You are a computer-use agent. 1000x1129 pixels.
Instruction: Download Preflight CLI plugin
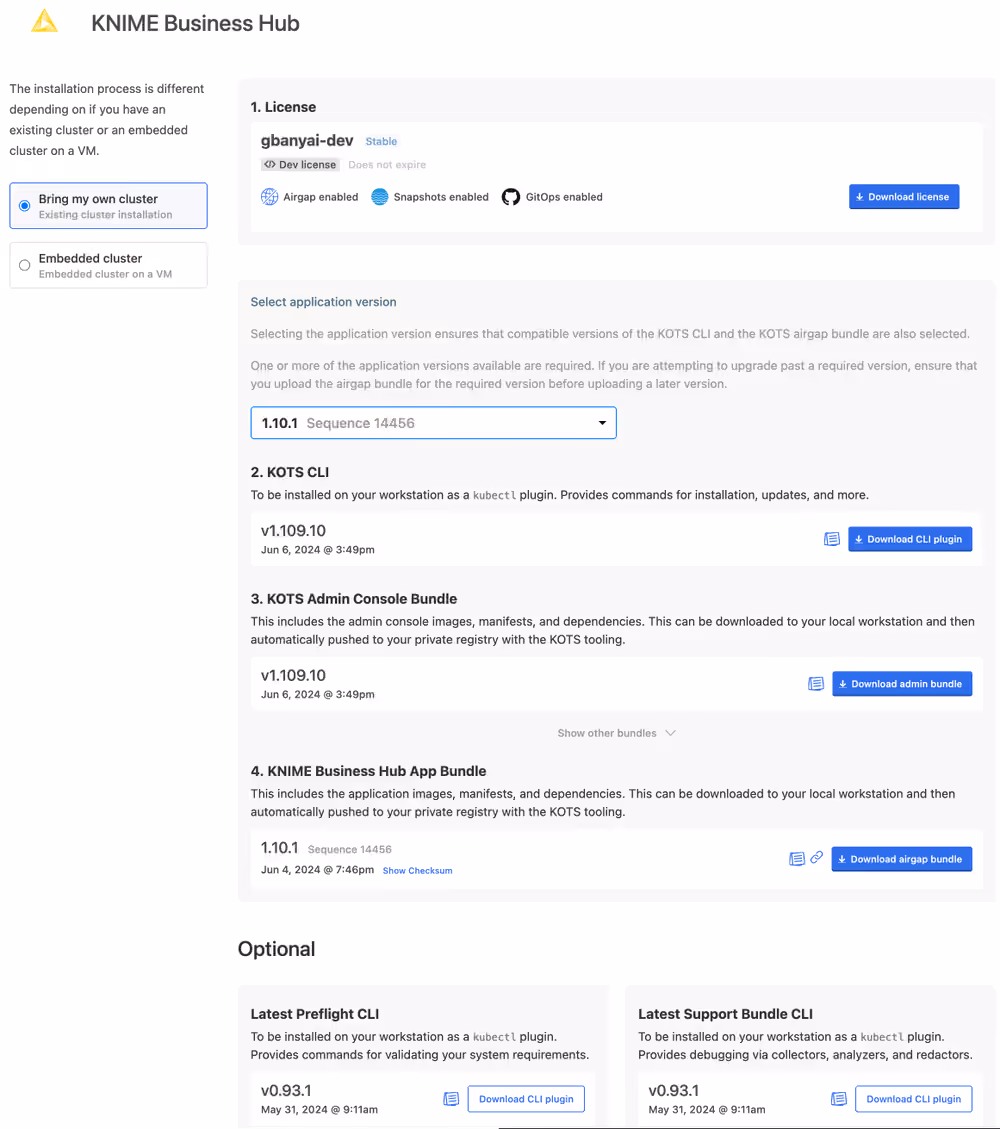coord(526,1099)
